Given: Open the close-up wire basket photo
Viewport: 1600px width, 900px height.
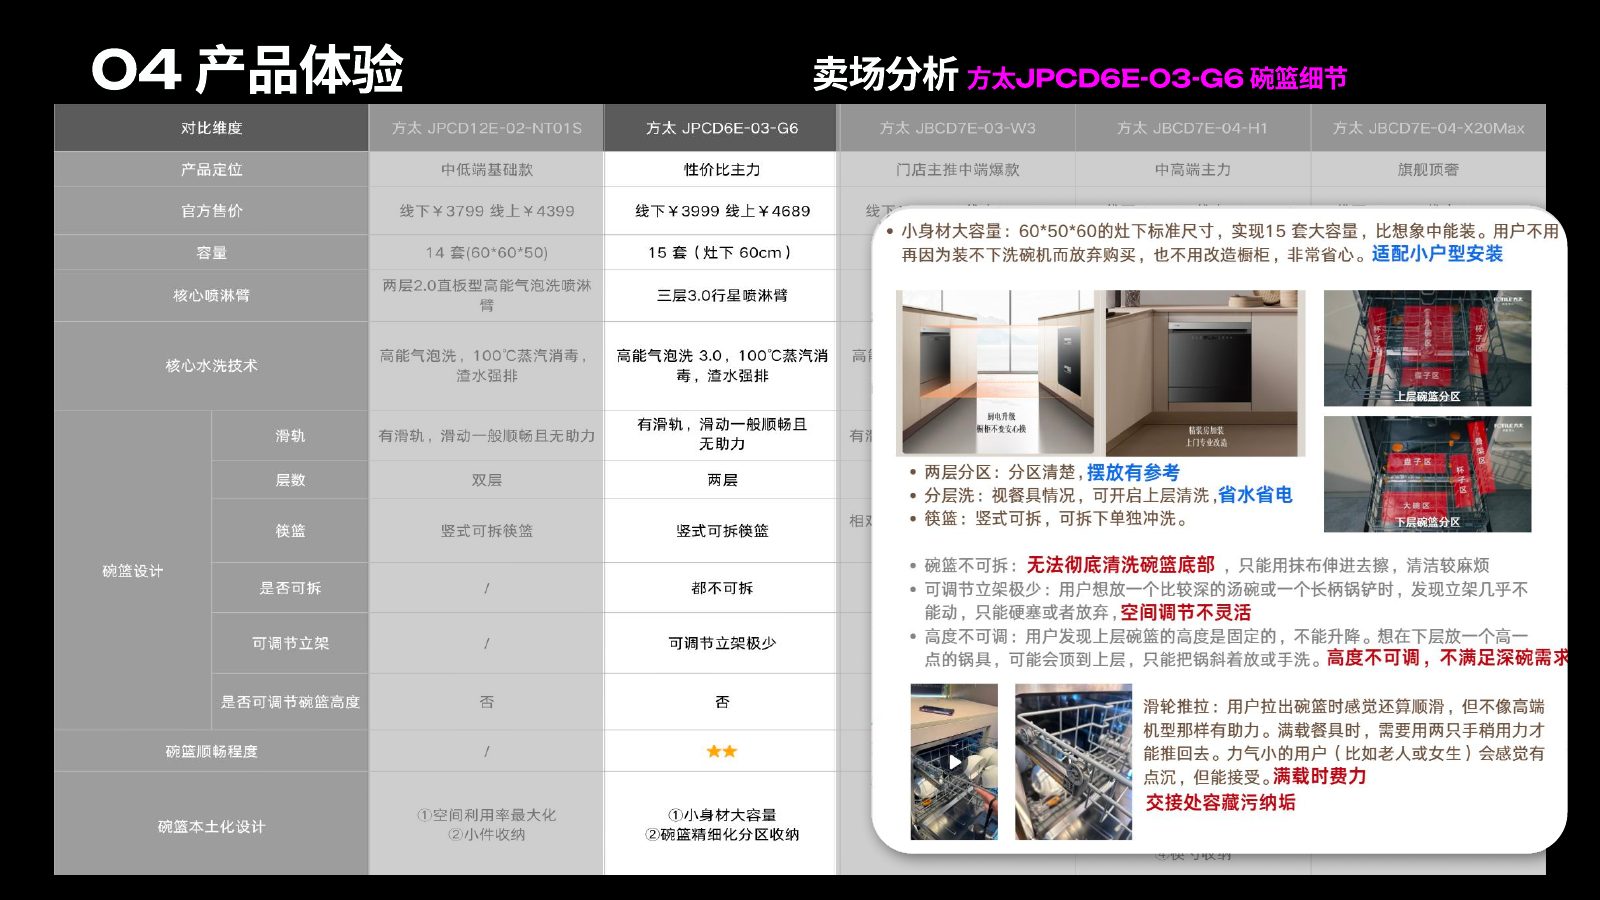Looking at the screenshot, I should (1073, 761).
